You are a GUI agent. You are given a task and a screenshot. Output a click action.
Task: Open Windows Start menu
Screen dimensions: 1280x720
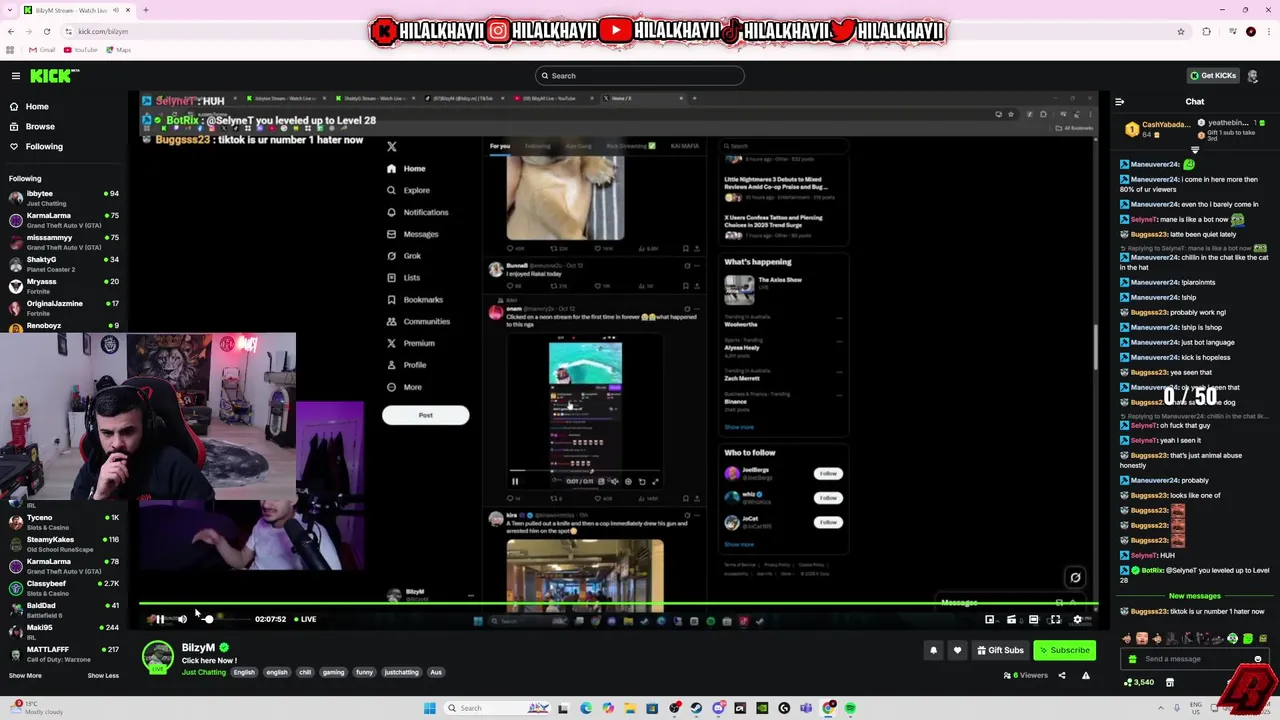(x=430, y=708)
